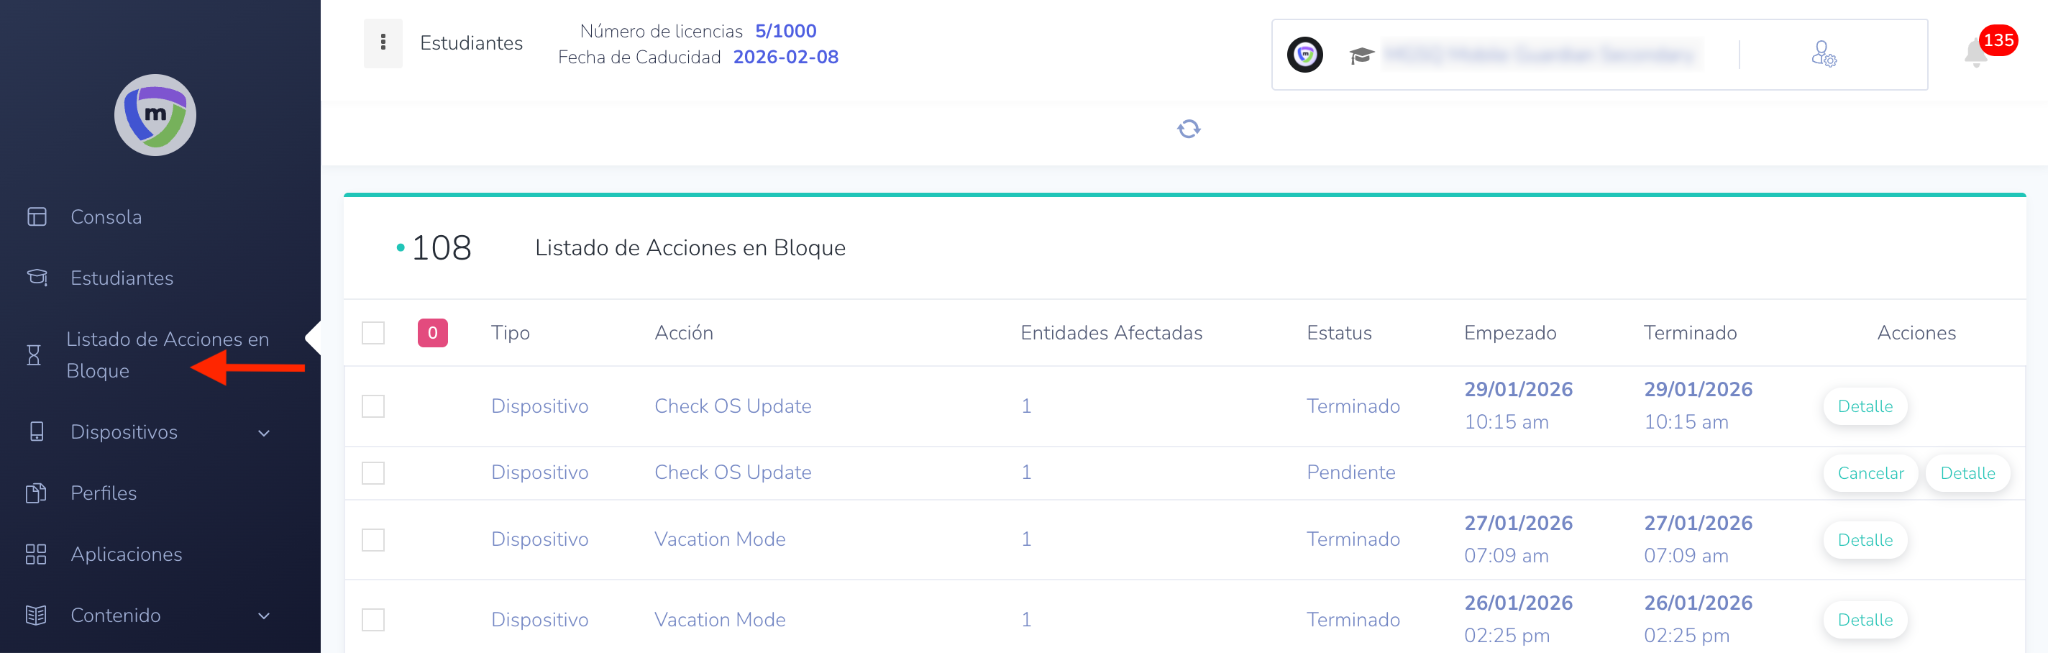This screenshot has width=2048, height=653.
Task: Click the Mobile Guardian shield logo
Action: point(155,115)
